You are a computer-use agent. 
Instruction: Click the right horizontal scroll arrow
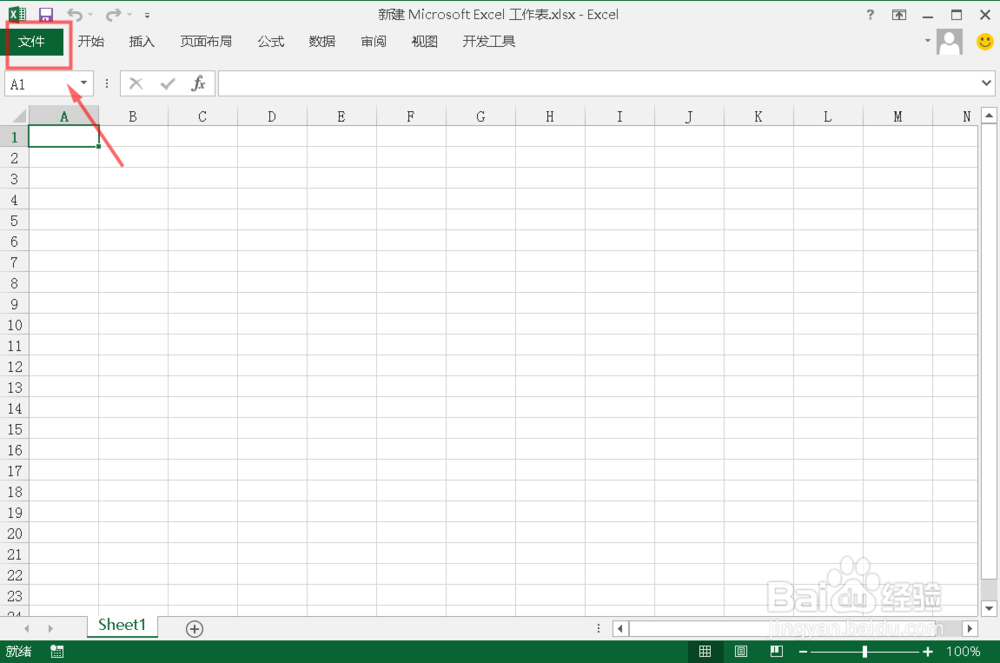[x=970, y=629]
